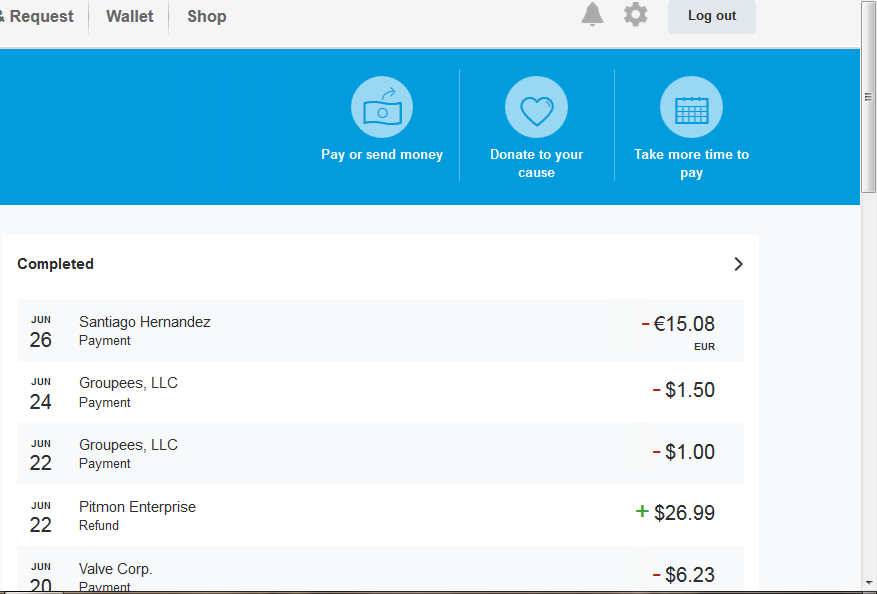Open the notifications bell
This screenshot has height=594, width=877.
(592, 15)
